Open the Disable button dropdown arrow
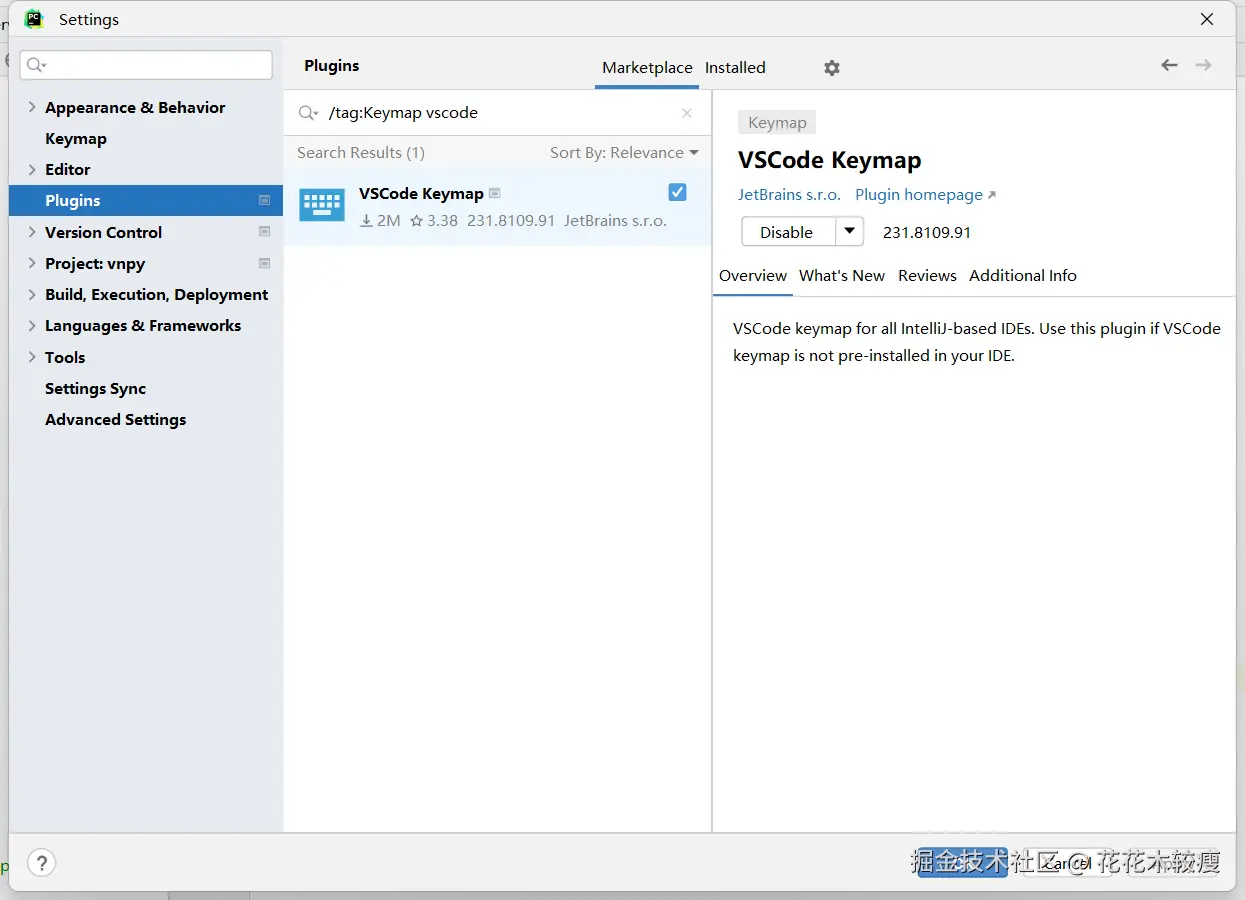The height and width of the screenshot is (900, 1245). [x=849, y=231]
